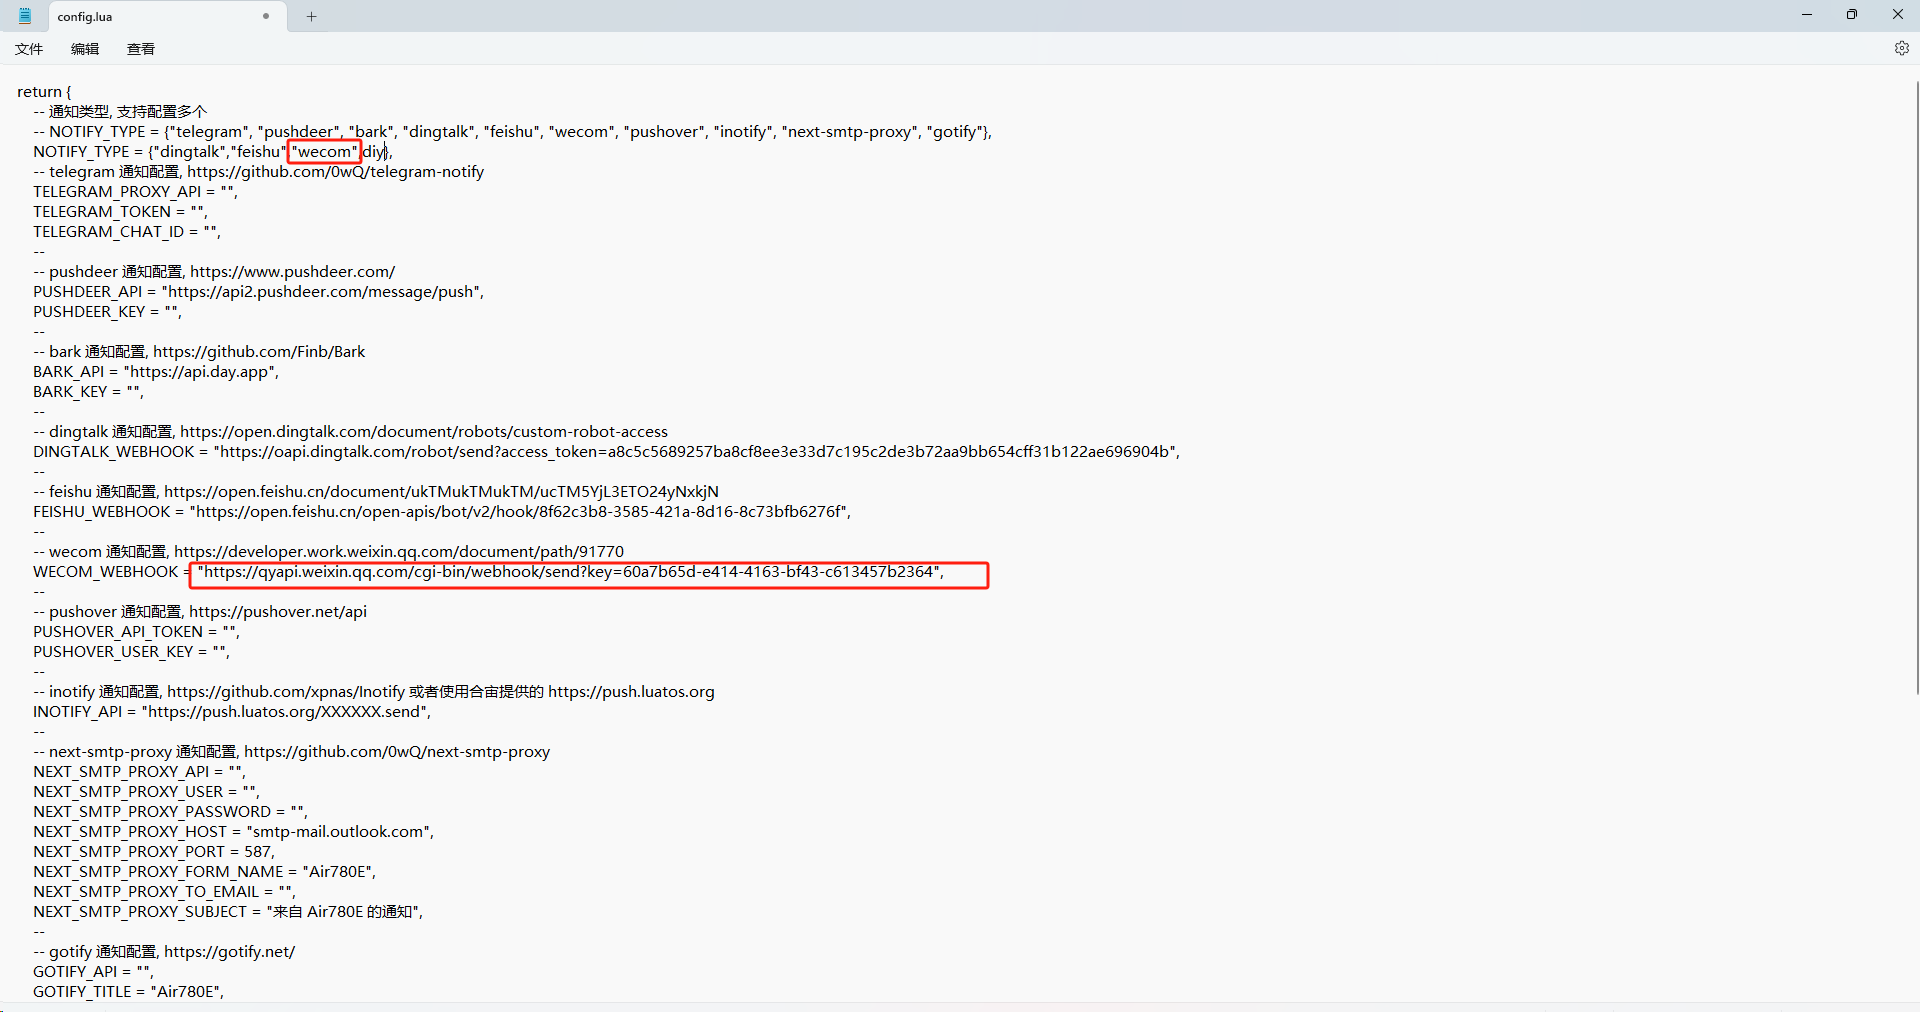Click the NEXT_SMTP_PROXY_SUBJECT line
The image size is (1920, 1012).
(x=228, y=912)
